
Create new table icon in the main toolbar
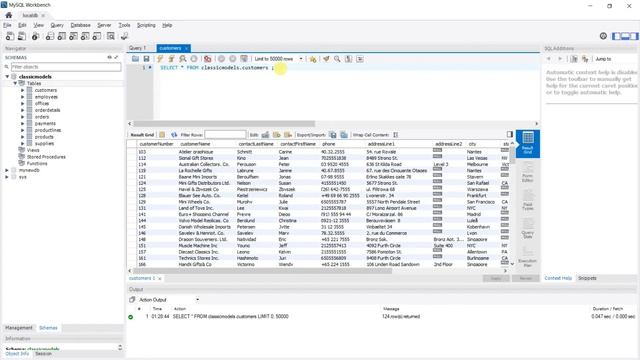pyautogui.click(x=61, y=36)
